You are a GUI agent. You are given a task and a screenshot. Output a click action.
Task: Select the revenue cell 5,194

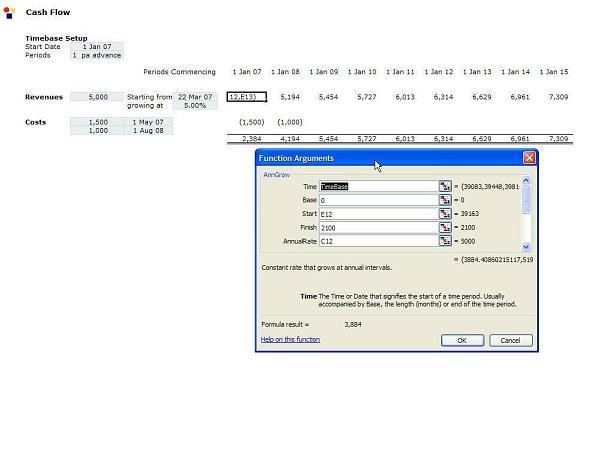[x=290, y=97]
